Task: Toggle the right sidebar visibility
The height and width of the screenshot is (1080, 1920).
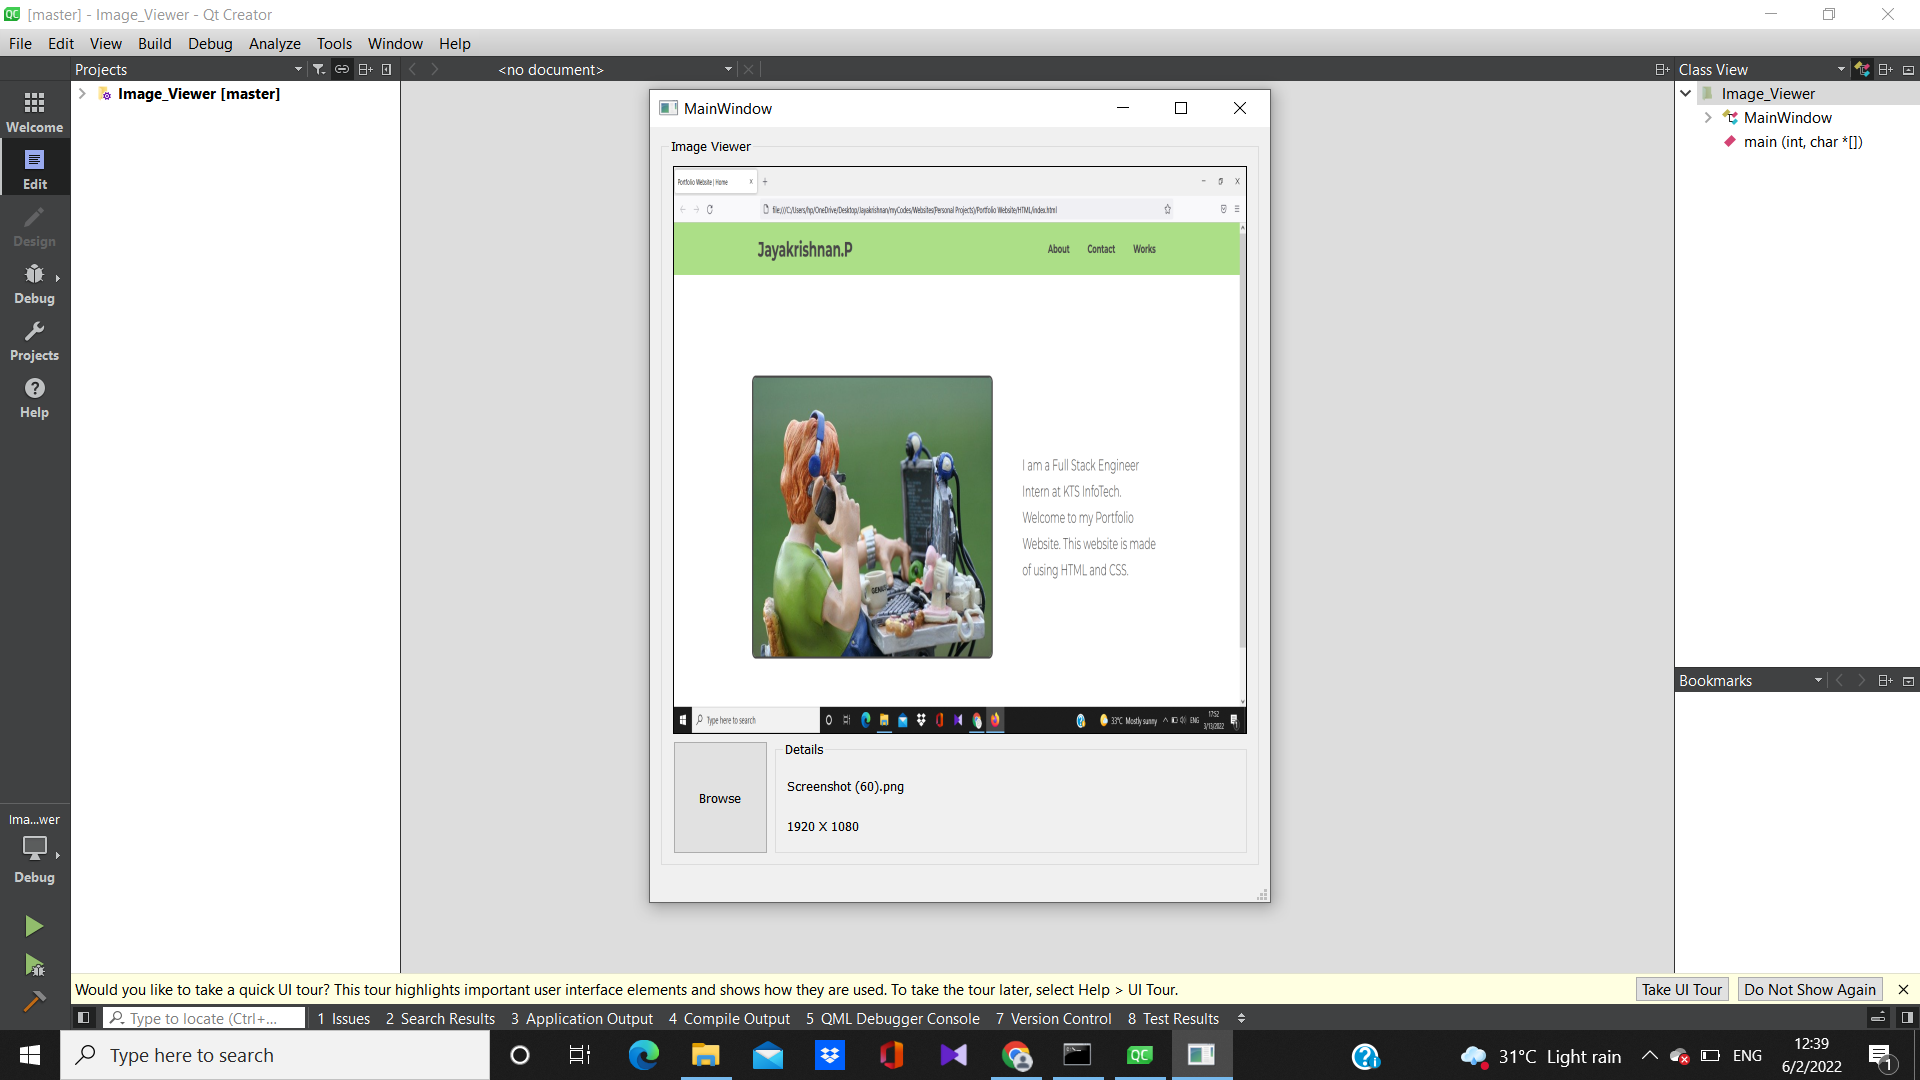Action: click(x=1907, y=1018)
